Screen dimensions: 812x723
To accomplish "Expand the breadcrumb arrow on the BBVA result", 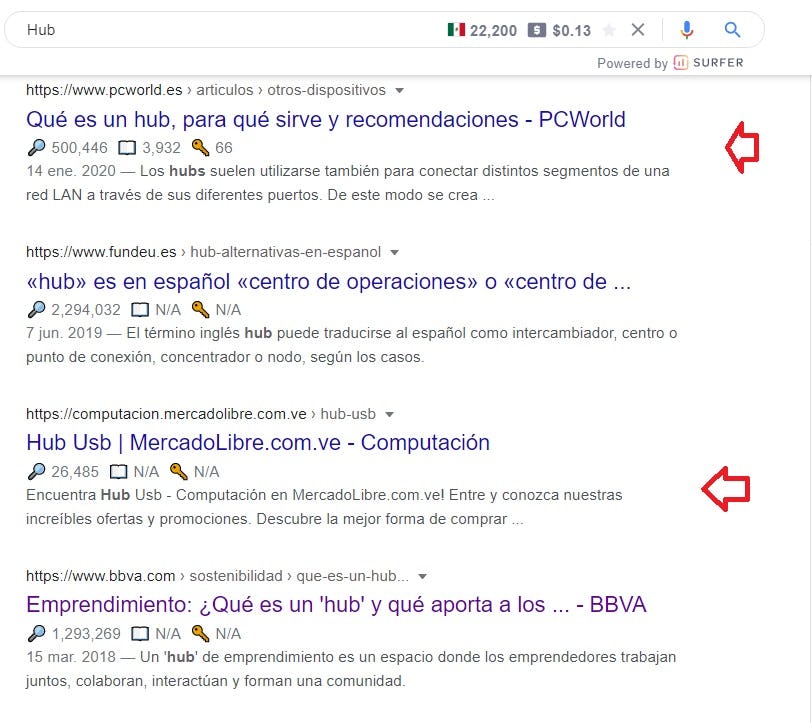I will click(x=422, y=576).
